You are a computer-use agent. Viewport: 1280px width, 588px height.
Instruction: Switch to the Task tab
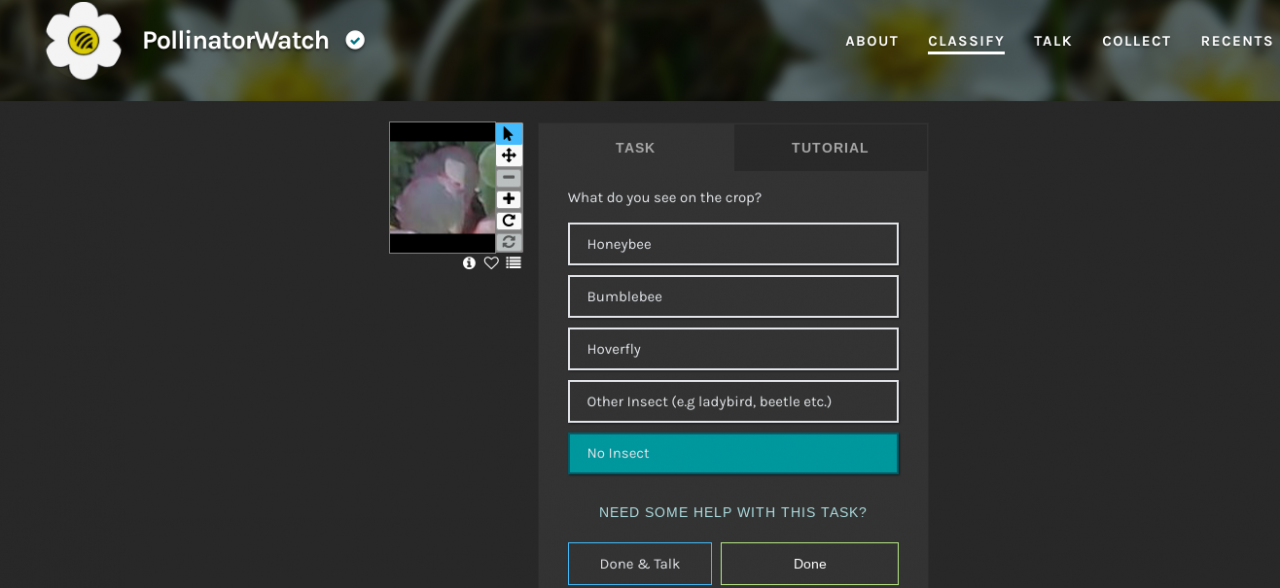[x=636, y=147]
